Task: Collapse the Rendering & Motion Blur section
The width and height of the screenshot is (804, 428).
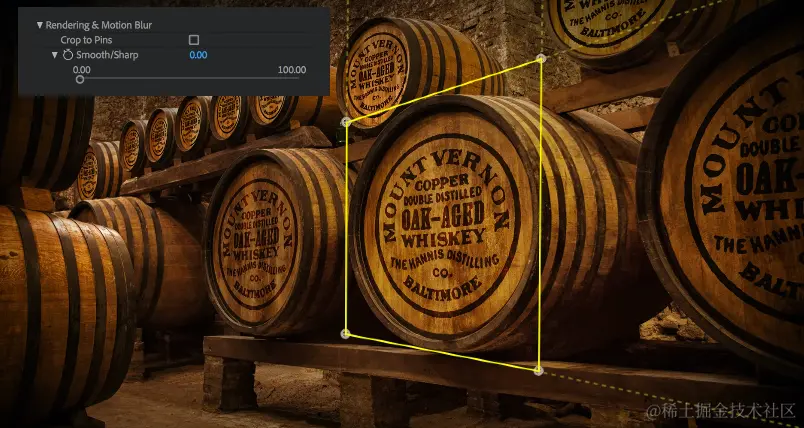Action: pyautogui.click(x=39, y=25)
